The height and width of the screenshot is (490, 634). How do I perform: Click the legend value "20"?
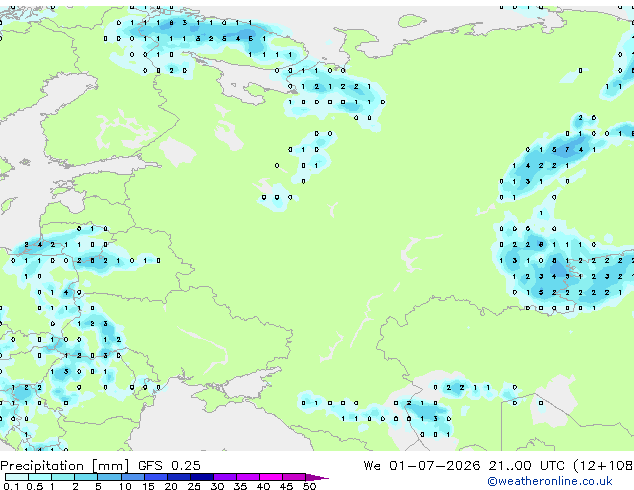(171, 486)
